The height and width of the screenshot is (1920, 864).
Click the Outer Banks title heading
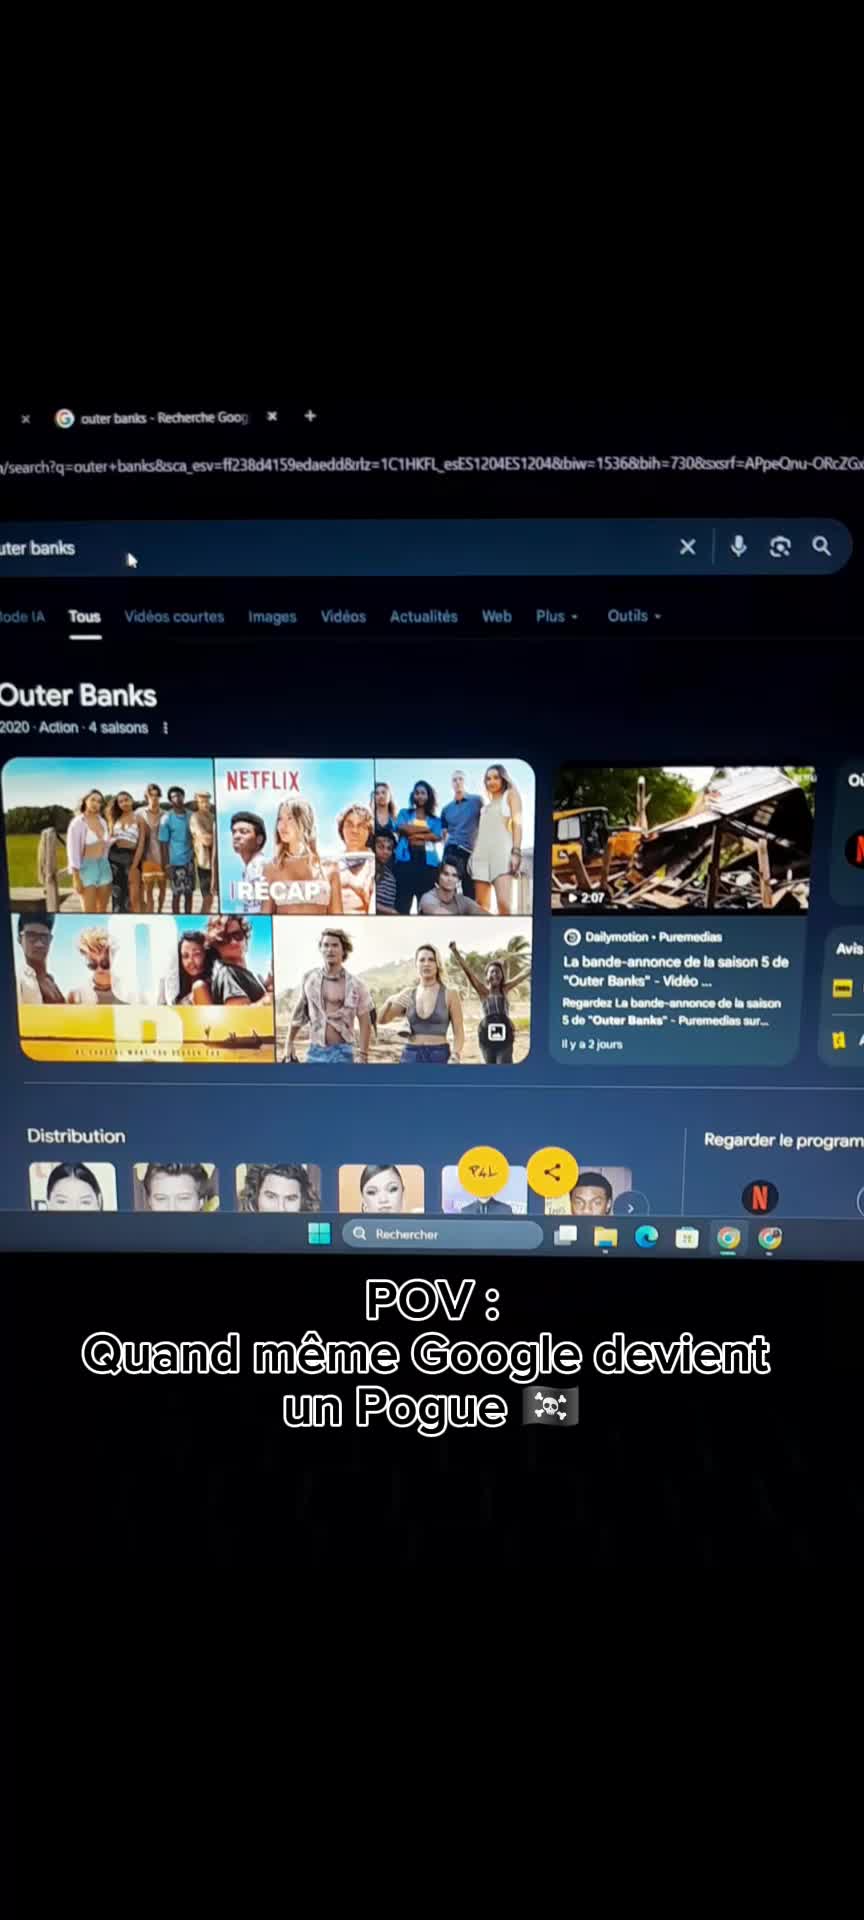click(78, 695)
